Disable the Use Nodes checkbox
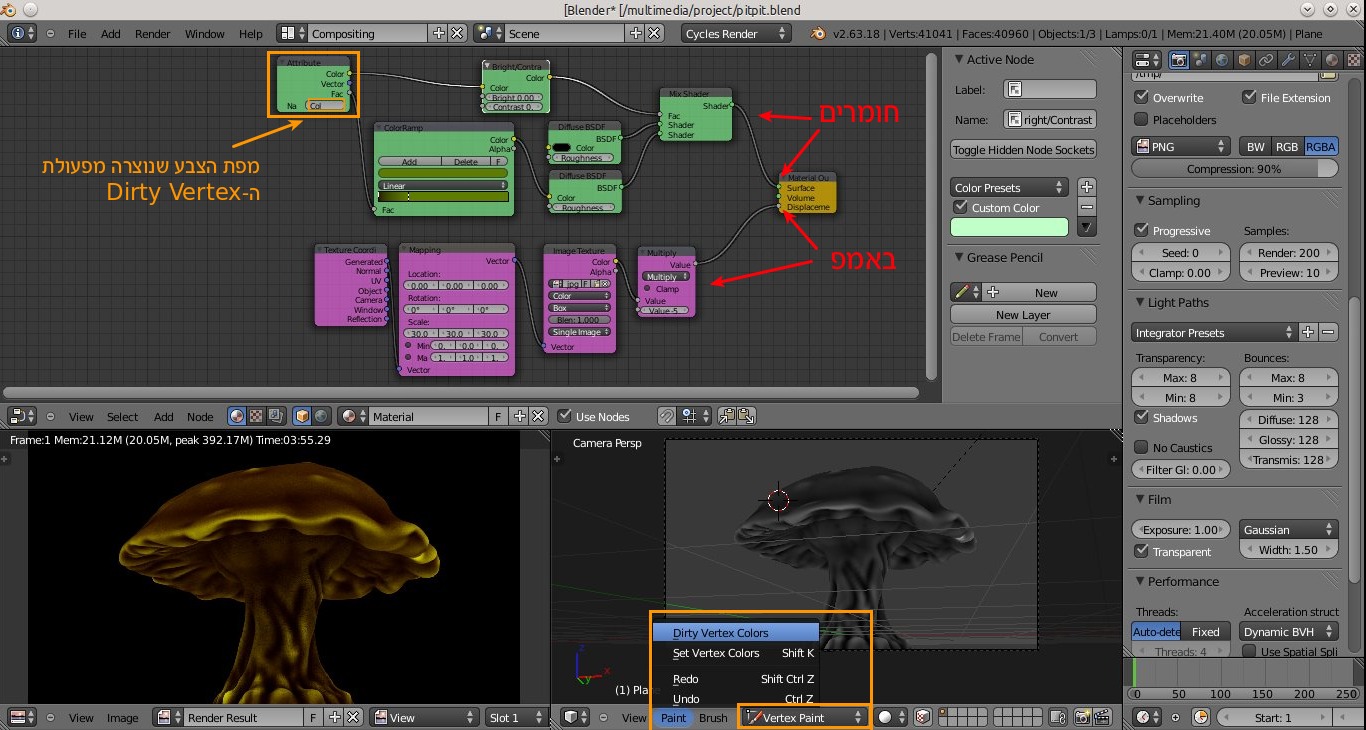Screen dimensions: 1366x730 coord(565,416)
